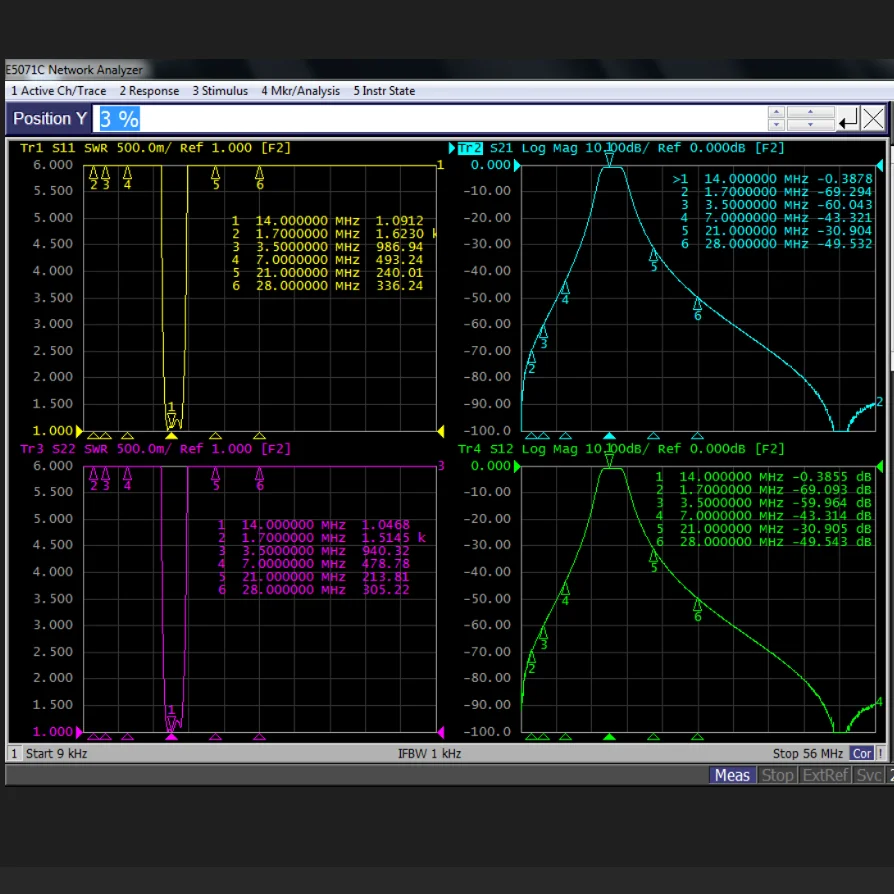Select the Tr3 S22 SWR trace title
894x894 pixels.
pos(155,449)
